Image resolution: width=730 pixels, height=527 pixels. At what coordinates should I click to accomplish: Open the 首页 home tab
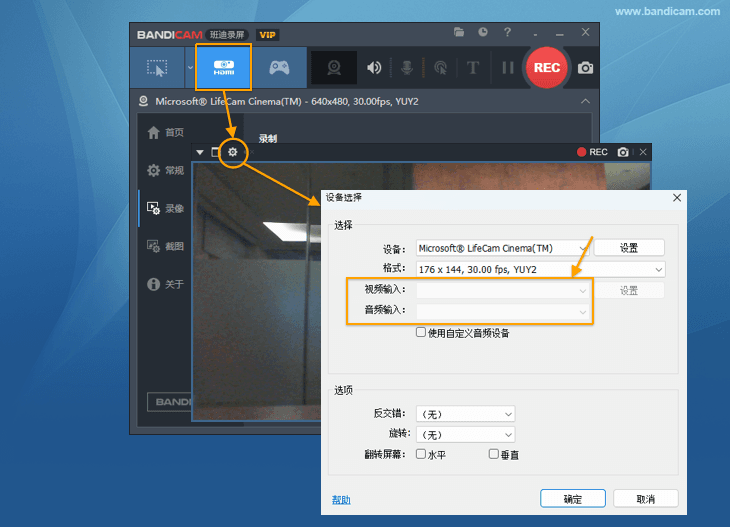(x=166, y=133)
